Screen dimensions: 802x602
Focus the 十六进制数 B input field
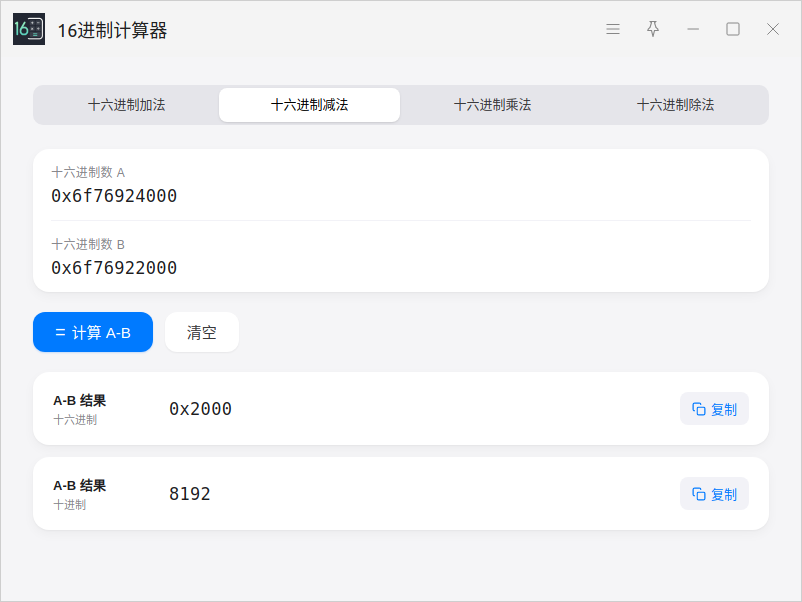[400, 267]
